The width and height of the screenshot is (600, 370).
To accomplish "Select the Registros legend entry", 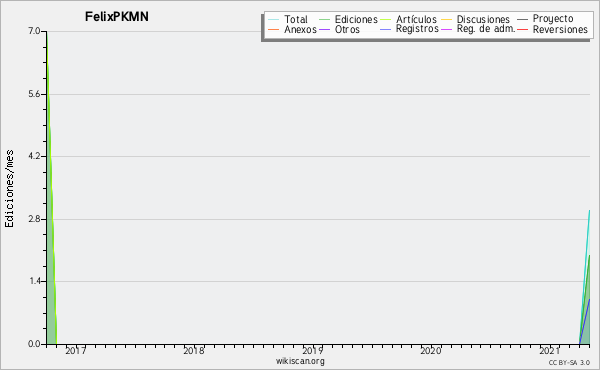I will [x=409, y=29].
